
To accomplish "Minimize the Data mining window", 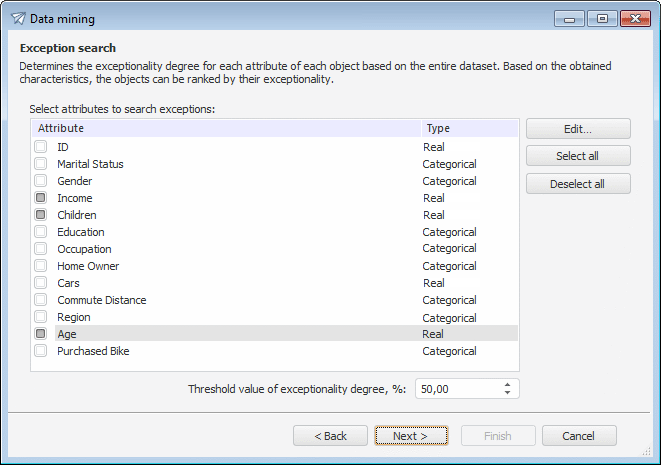I will pyautogui.click(x=570, y=18).
